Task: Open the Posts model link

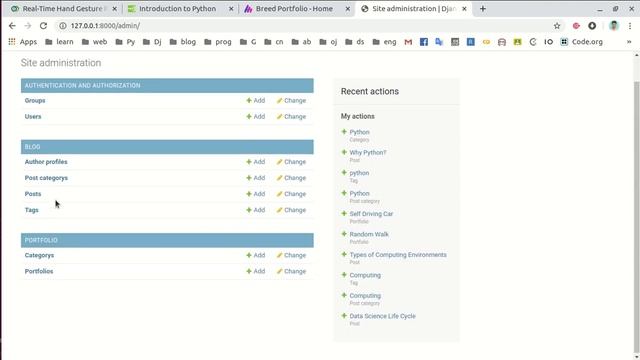Action: [x=33, y=194]
